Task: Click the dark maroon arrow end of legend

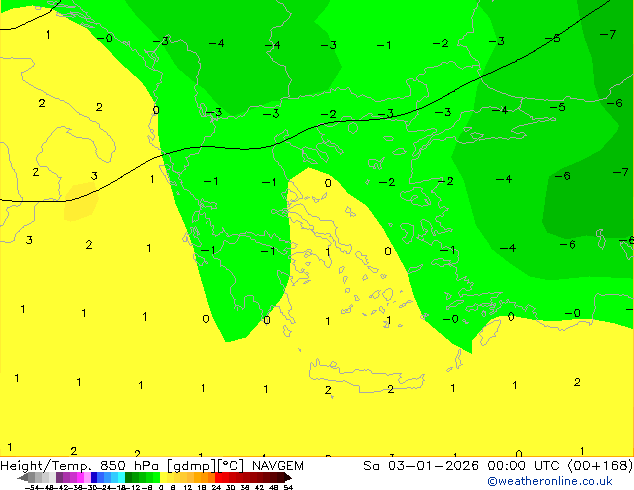Action: coord(288,477)
